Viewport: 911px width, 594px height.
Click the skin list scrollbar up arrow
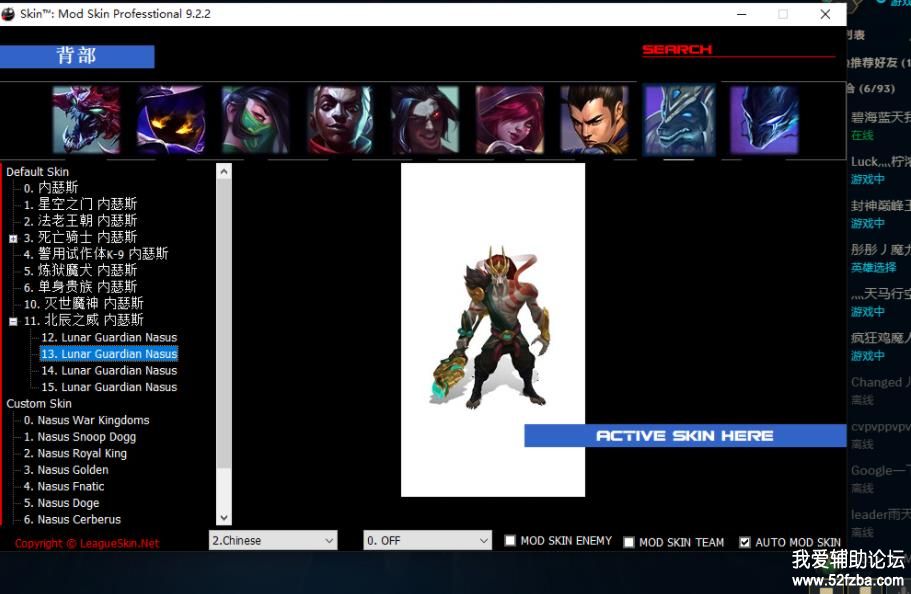pyautogui.click(x=224, y=171)
